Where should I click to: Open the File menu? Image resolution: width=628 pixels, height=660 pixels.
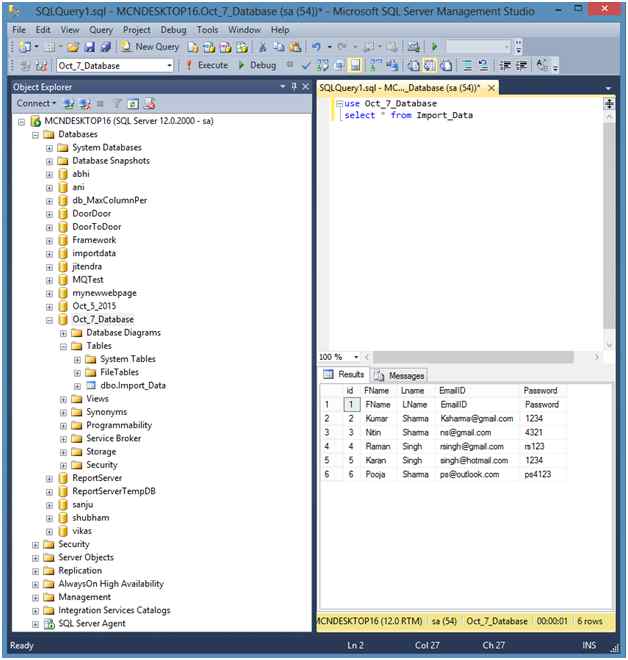(19, 30)
